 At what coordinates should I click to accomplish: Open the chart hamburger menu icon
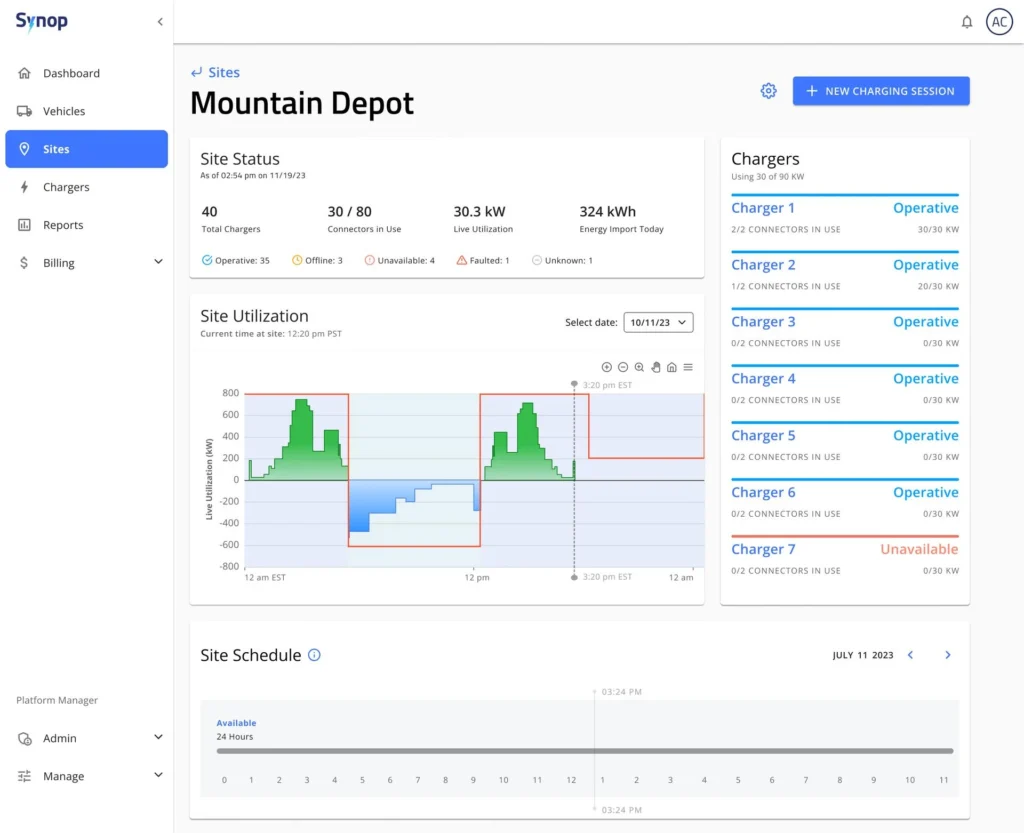[688, 367]
